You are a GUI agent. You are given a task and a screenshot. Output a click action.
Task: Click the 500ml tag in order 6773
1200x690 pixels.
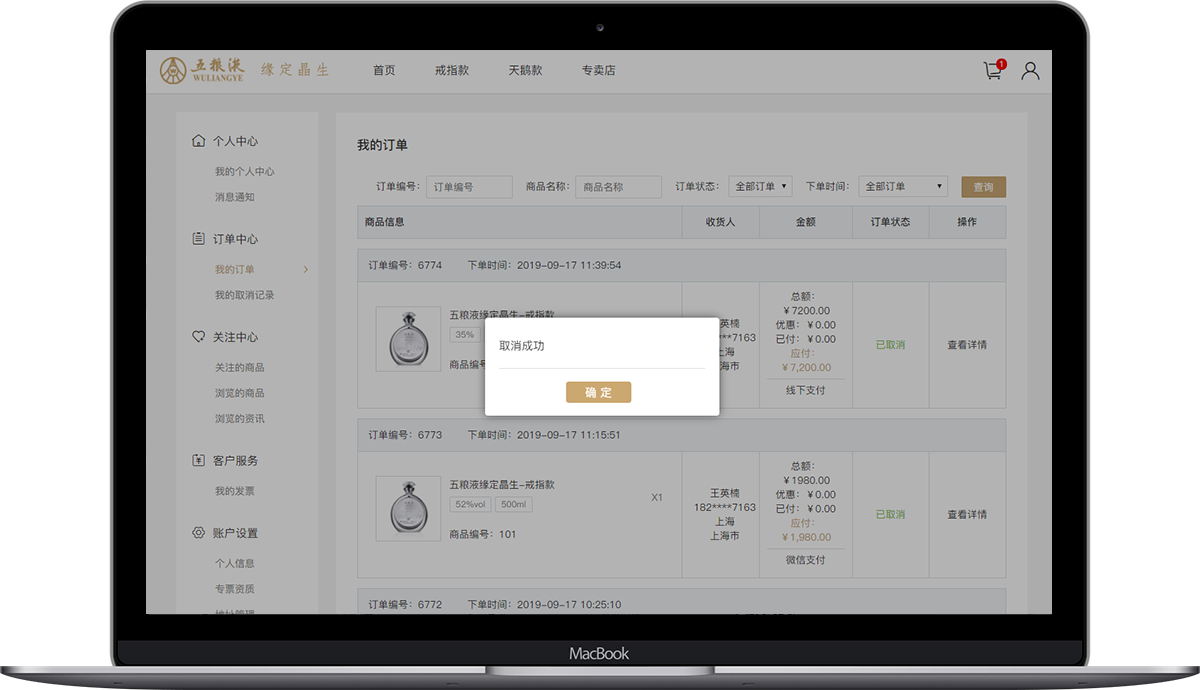(x=514, y=505)
